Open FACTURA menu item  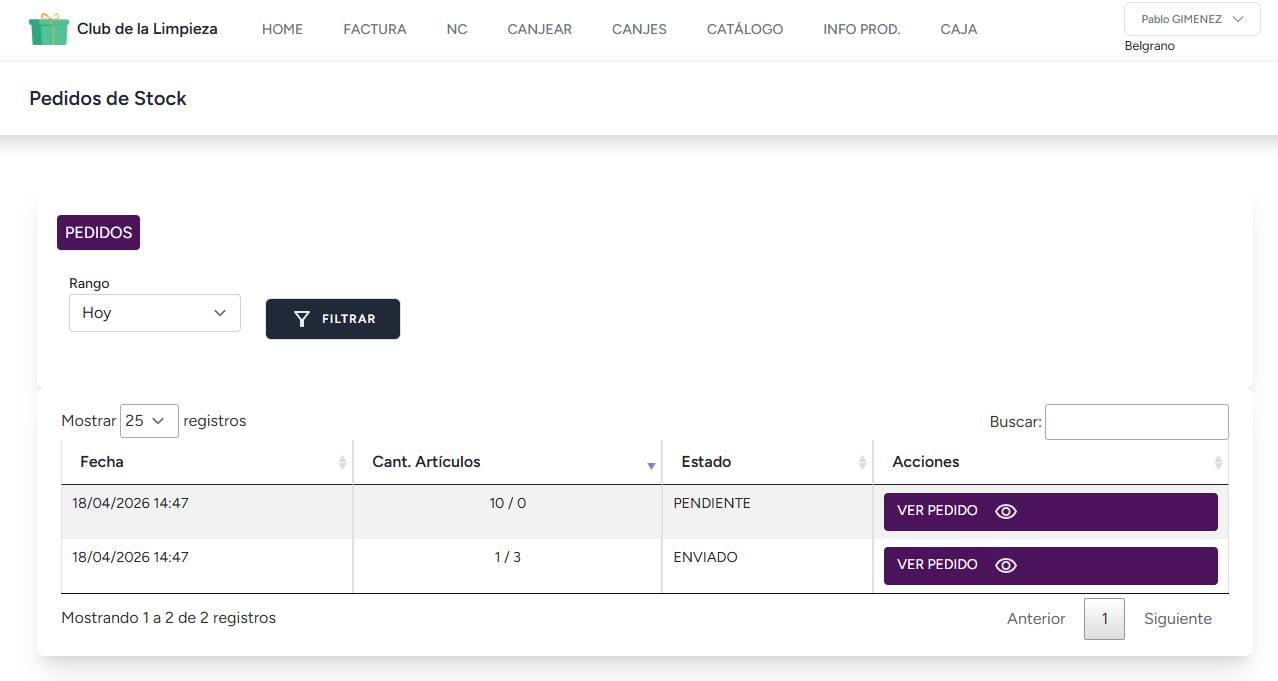(375, 30)
